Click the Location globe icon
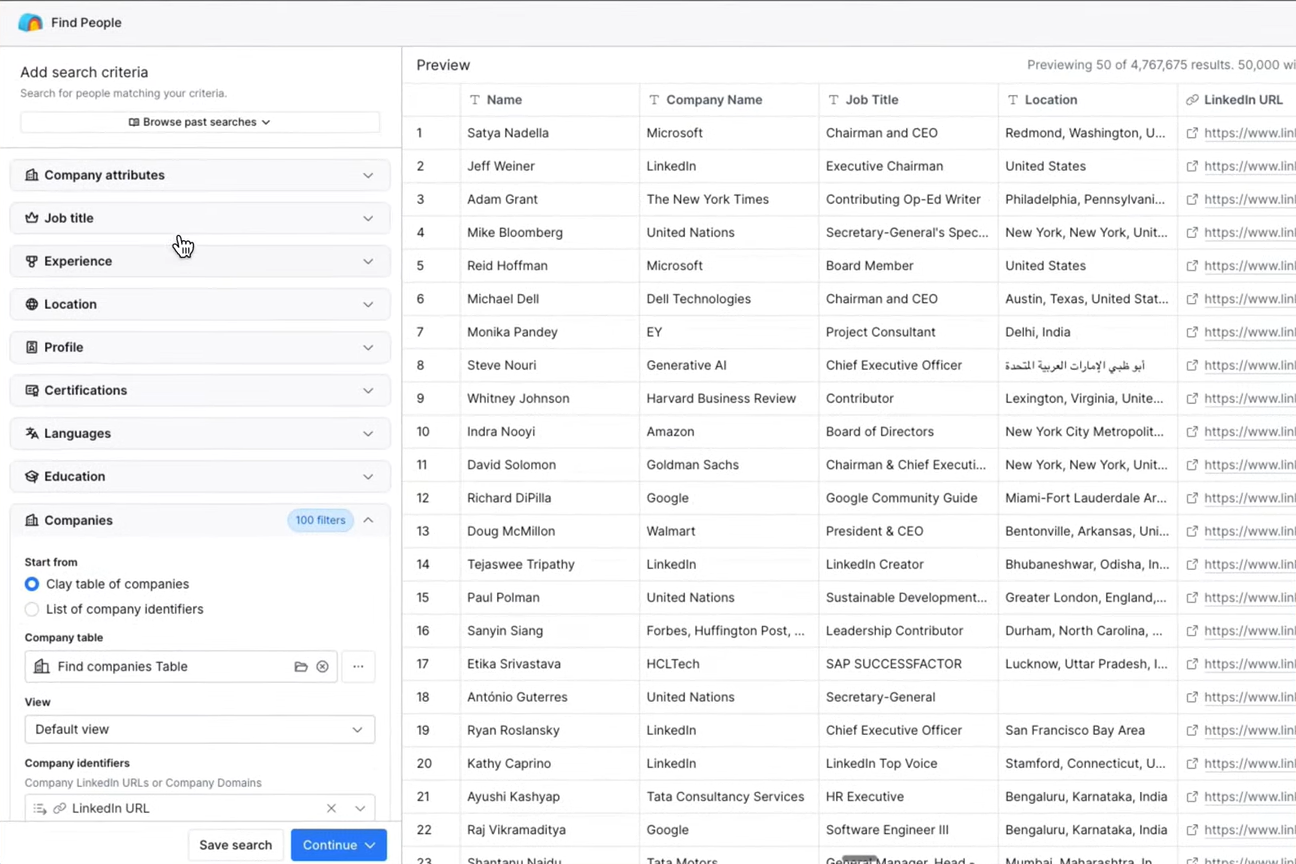This screenshot has width=1296, height=864. (x=32, y=304)
